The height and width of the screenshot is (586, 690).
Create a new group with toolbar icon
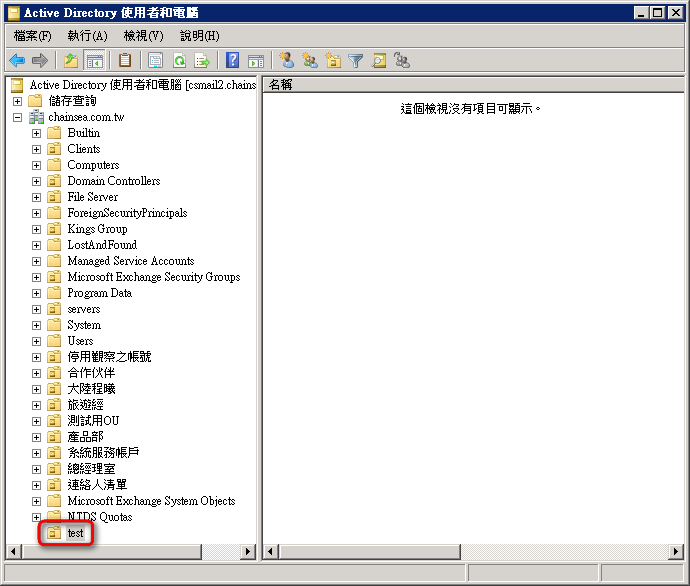(310, 60)
